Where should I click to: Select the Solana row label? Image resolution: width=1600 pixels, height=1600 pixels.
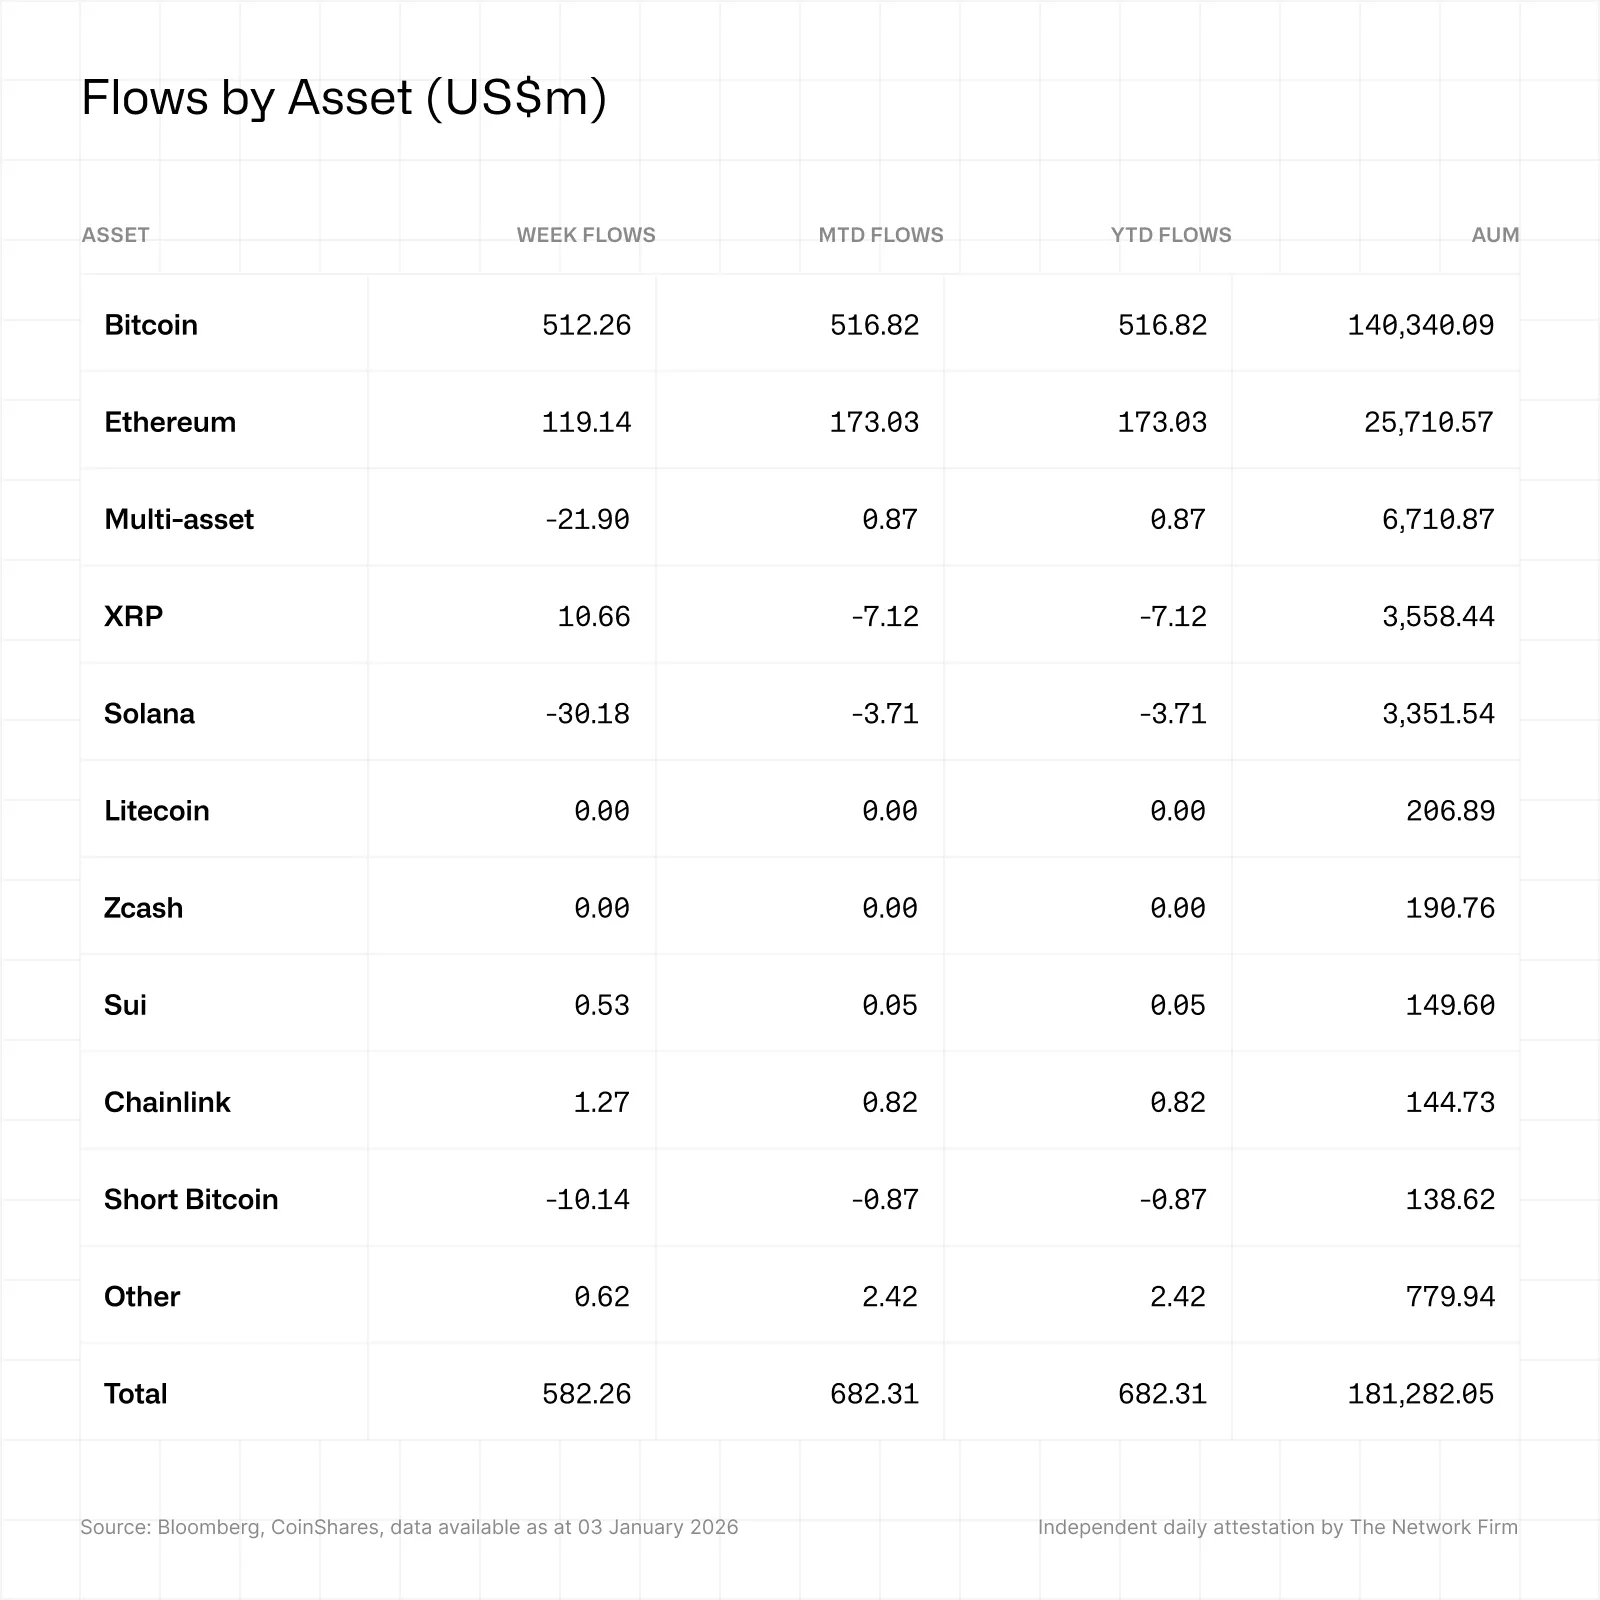(x=149, y=713)
